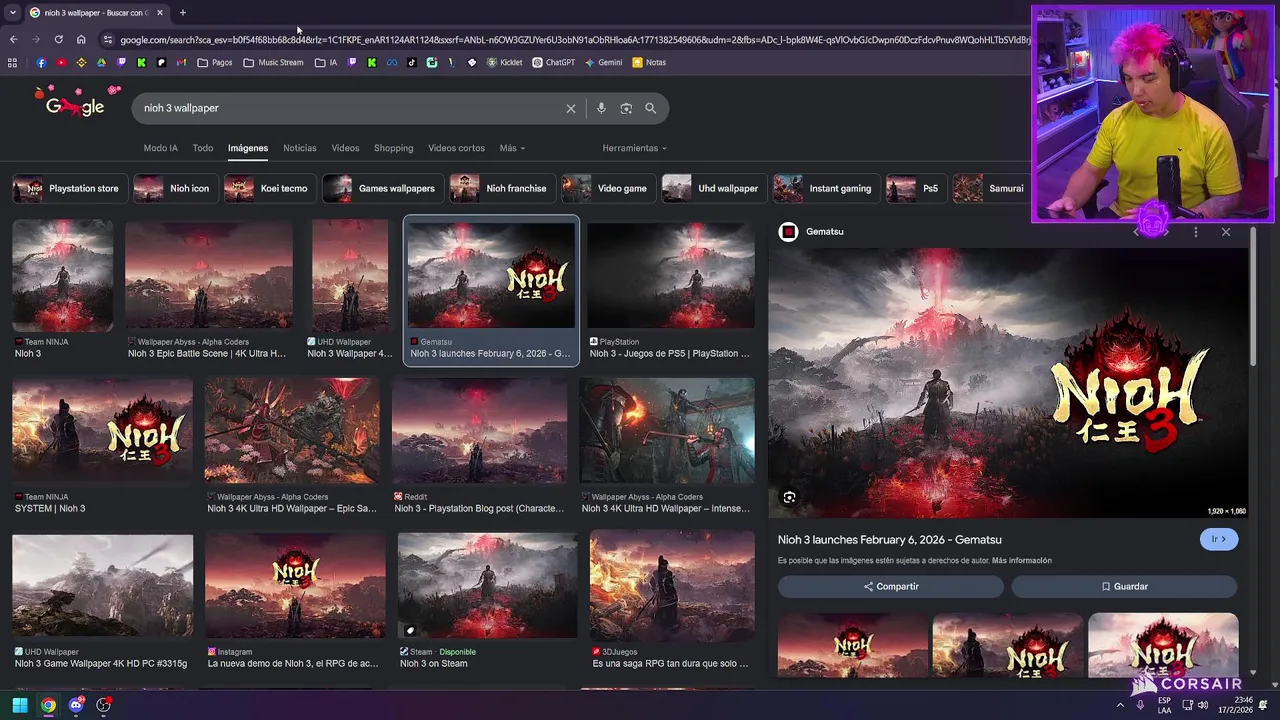This screenshot has height=720, width=1280.
Task: Reload the current page
Action: pyautogui.click(x=58, y=39)
